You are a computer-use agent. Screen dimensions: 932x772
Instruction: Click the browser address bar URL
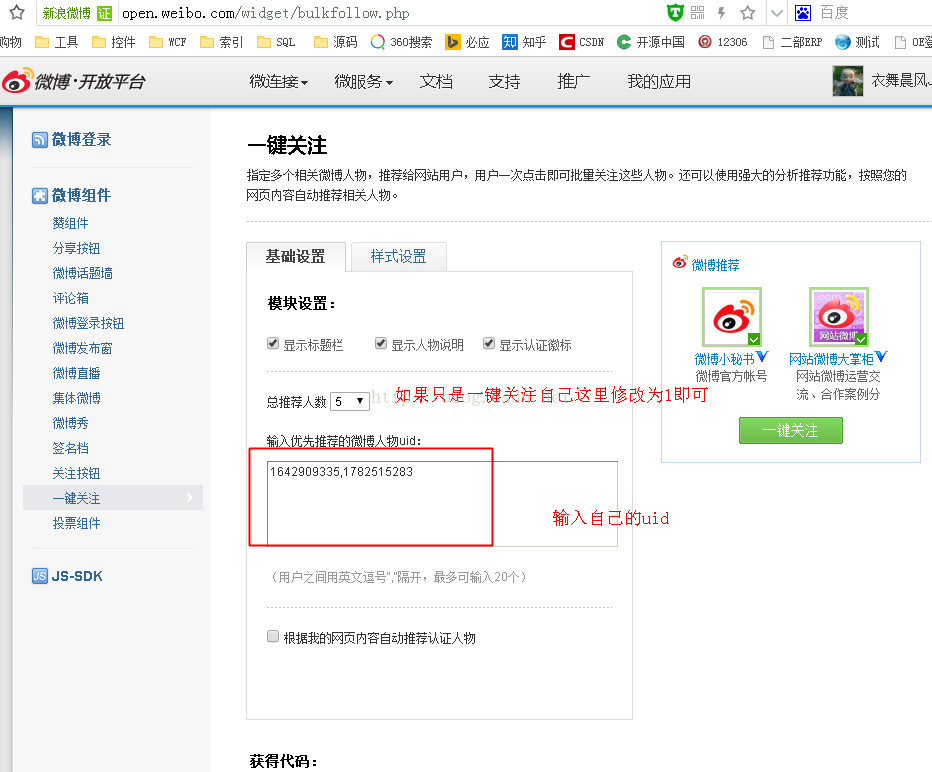pos(266,13)
